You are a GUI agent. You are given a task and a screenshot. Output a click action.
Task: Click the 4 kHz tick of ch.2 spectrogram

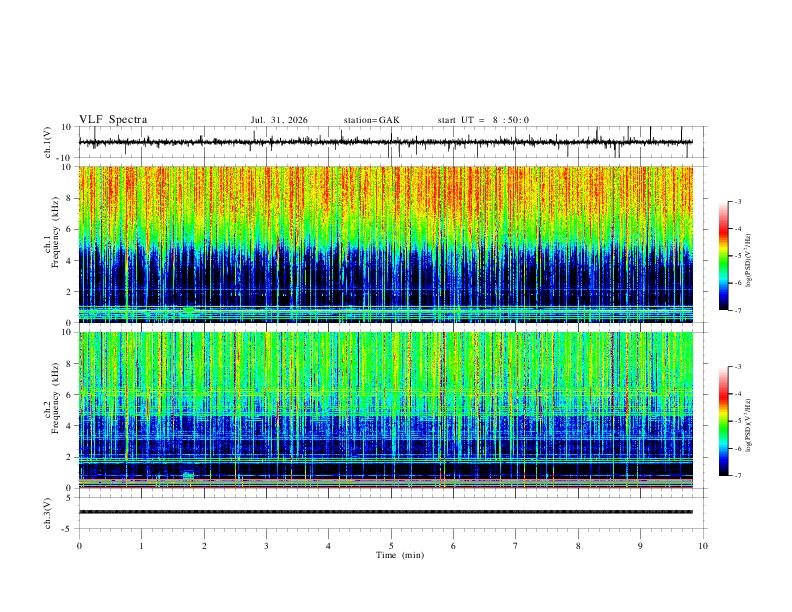68,426
